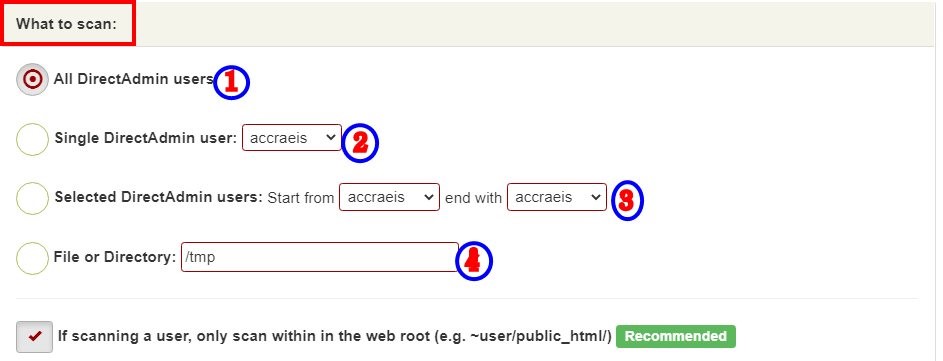Screen dimensions: 943x361
Task: Click the What to scan heading
Action: (x=66, y=24)
